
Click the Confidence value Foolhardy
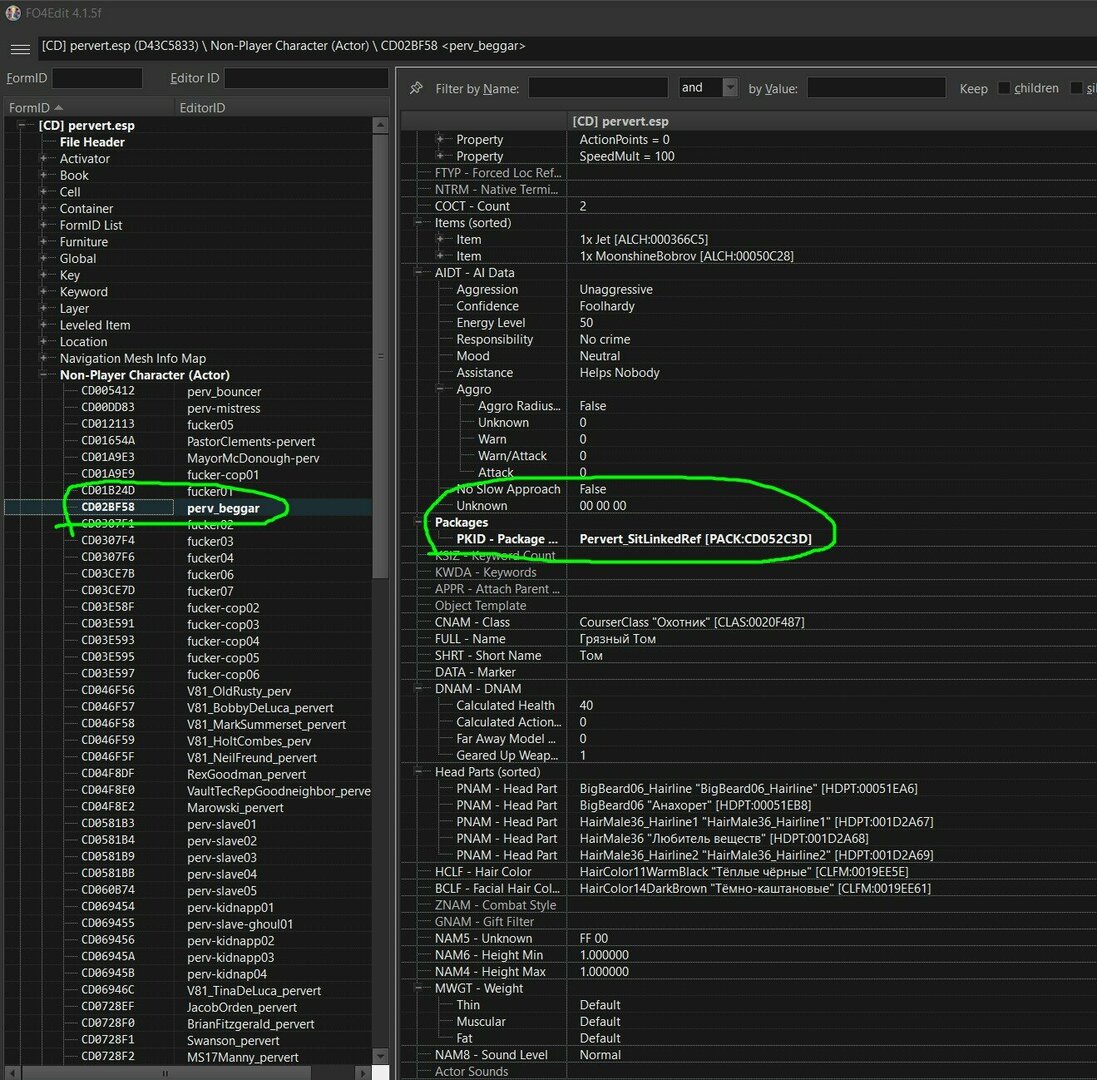click(x=607, y=306)
